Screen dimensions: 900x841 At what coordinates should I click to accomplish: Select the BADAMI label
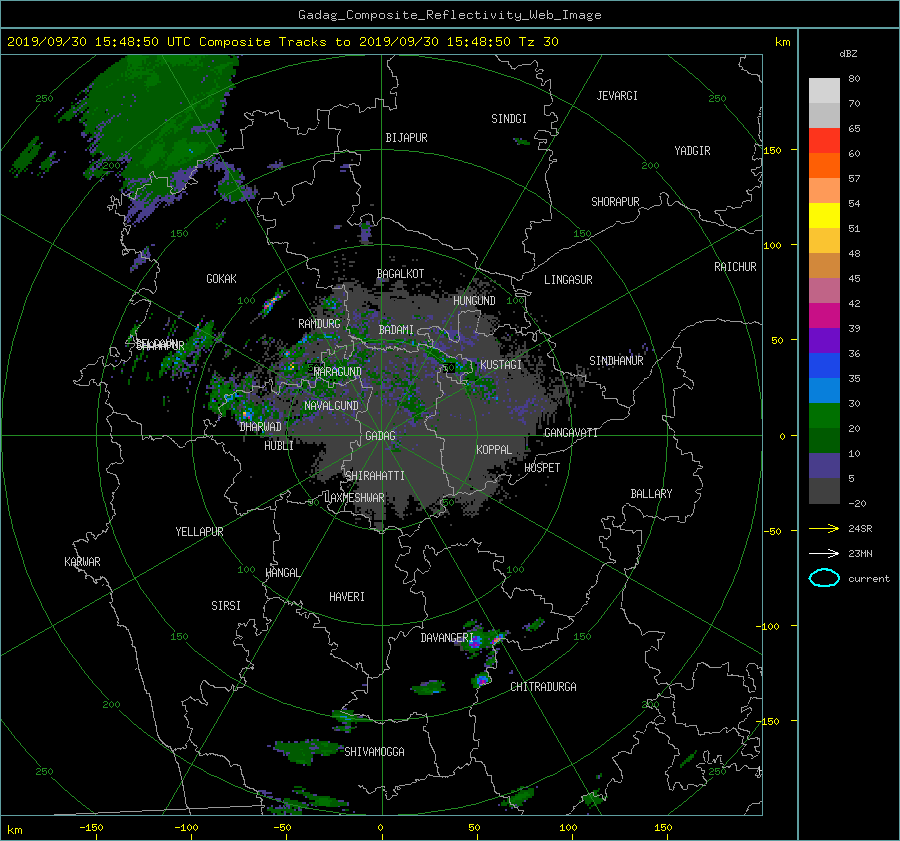pyautogui.click(x=396, y=330)
